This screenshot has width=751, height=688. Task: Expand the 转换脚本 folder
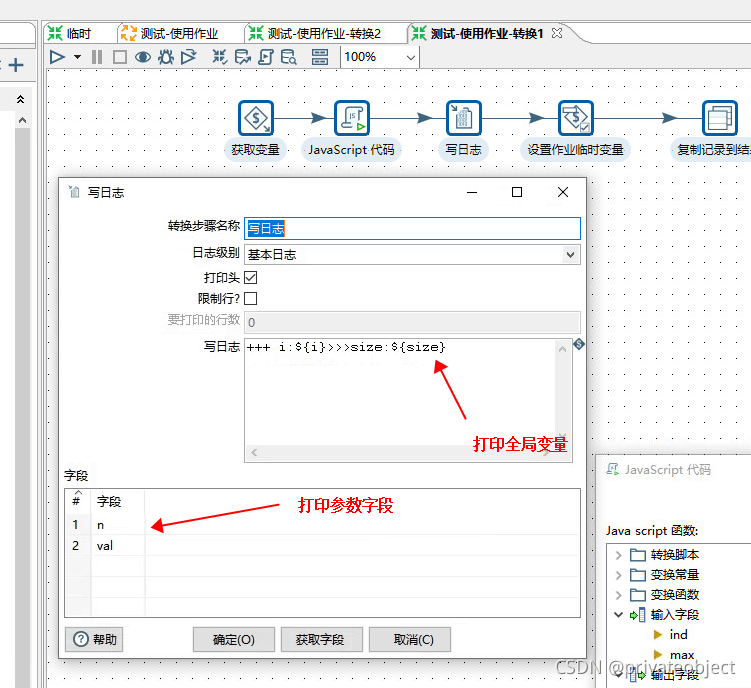tap(618, 555)
